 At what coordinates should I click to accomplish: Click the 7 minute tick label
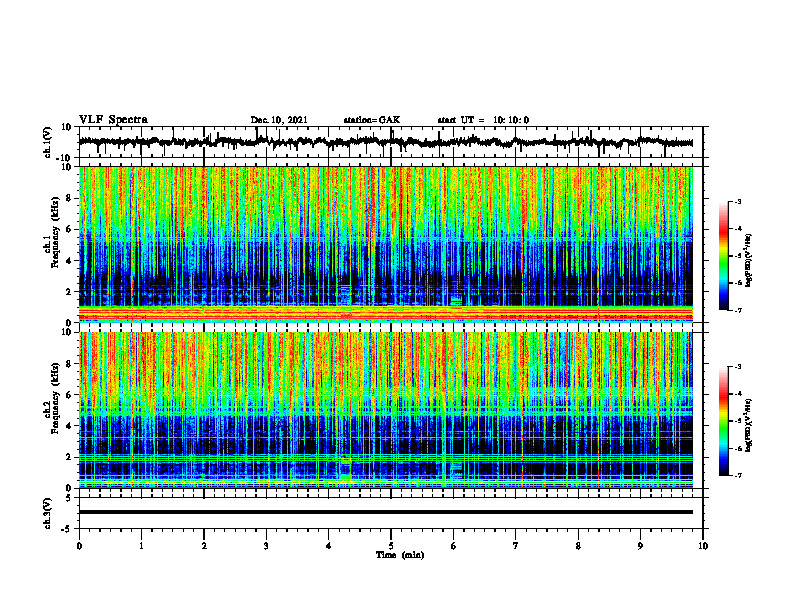tap(516, 546)
